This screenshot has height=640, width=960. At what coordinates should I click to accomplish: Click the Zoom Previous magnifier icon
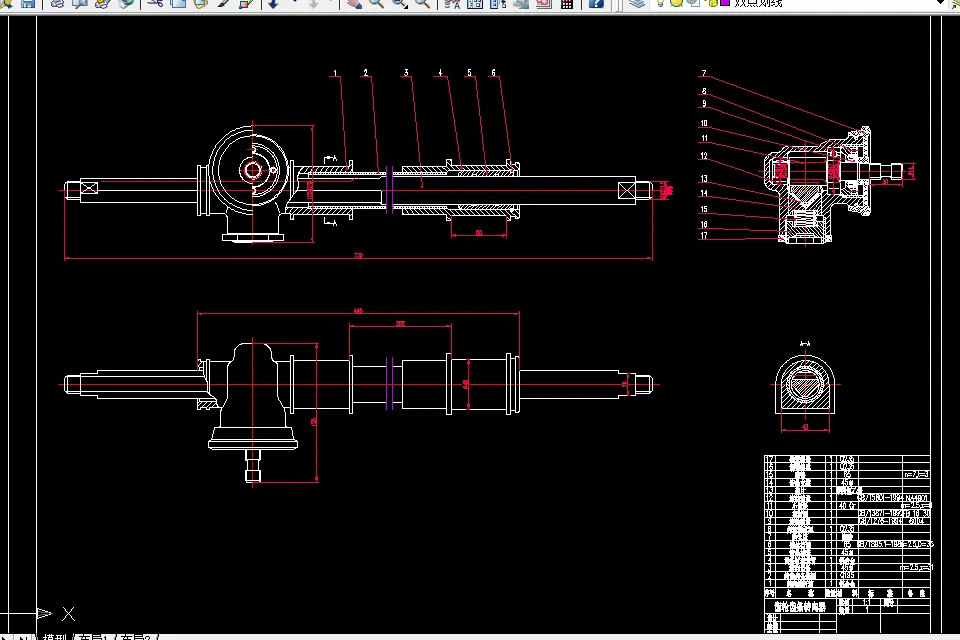click(422, 3)
